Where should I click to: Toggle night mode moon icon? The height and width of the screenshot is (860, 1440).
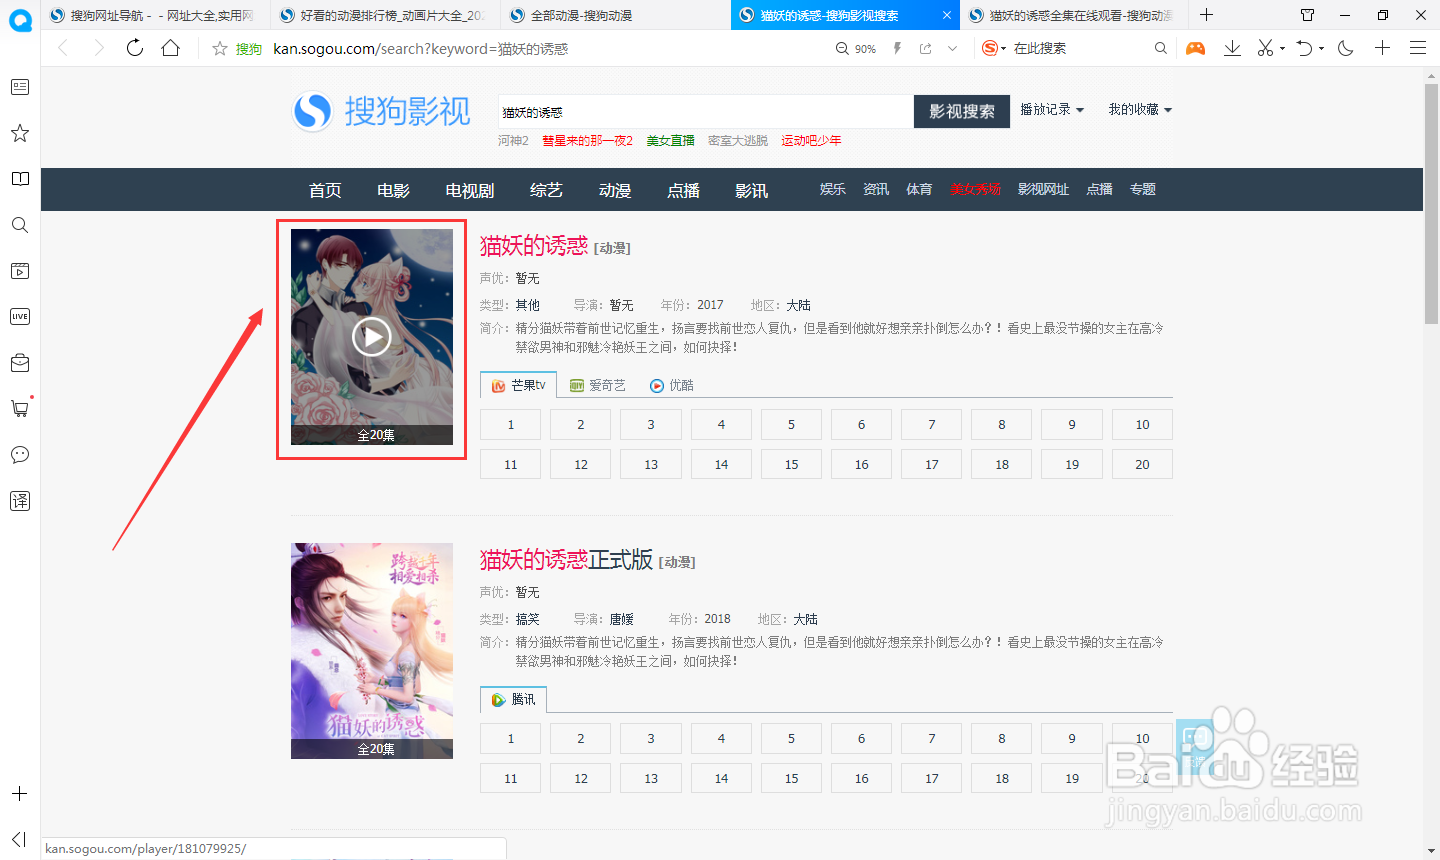click(1346, 48)
